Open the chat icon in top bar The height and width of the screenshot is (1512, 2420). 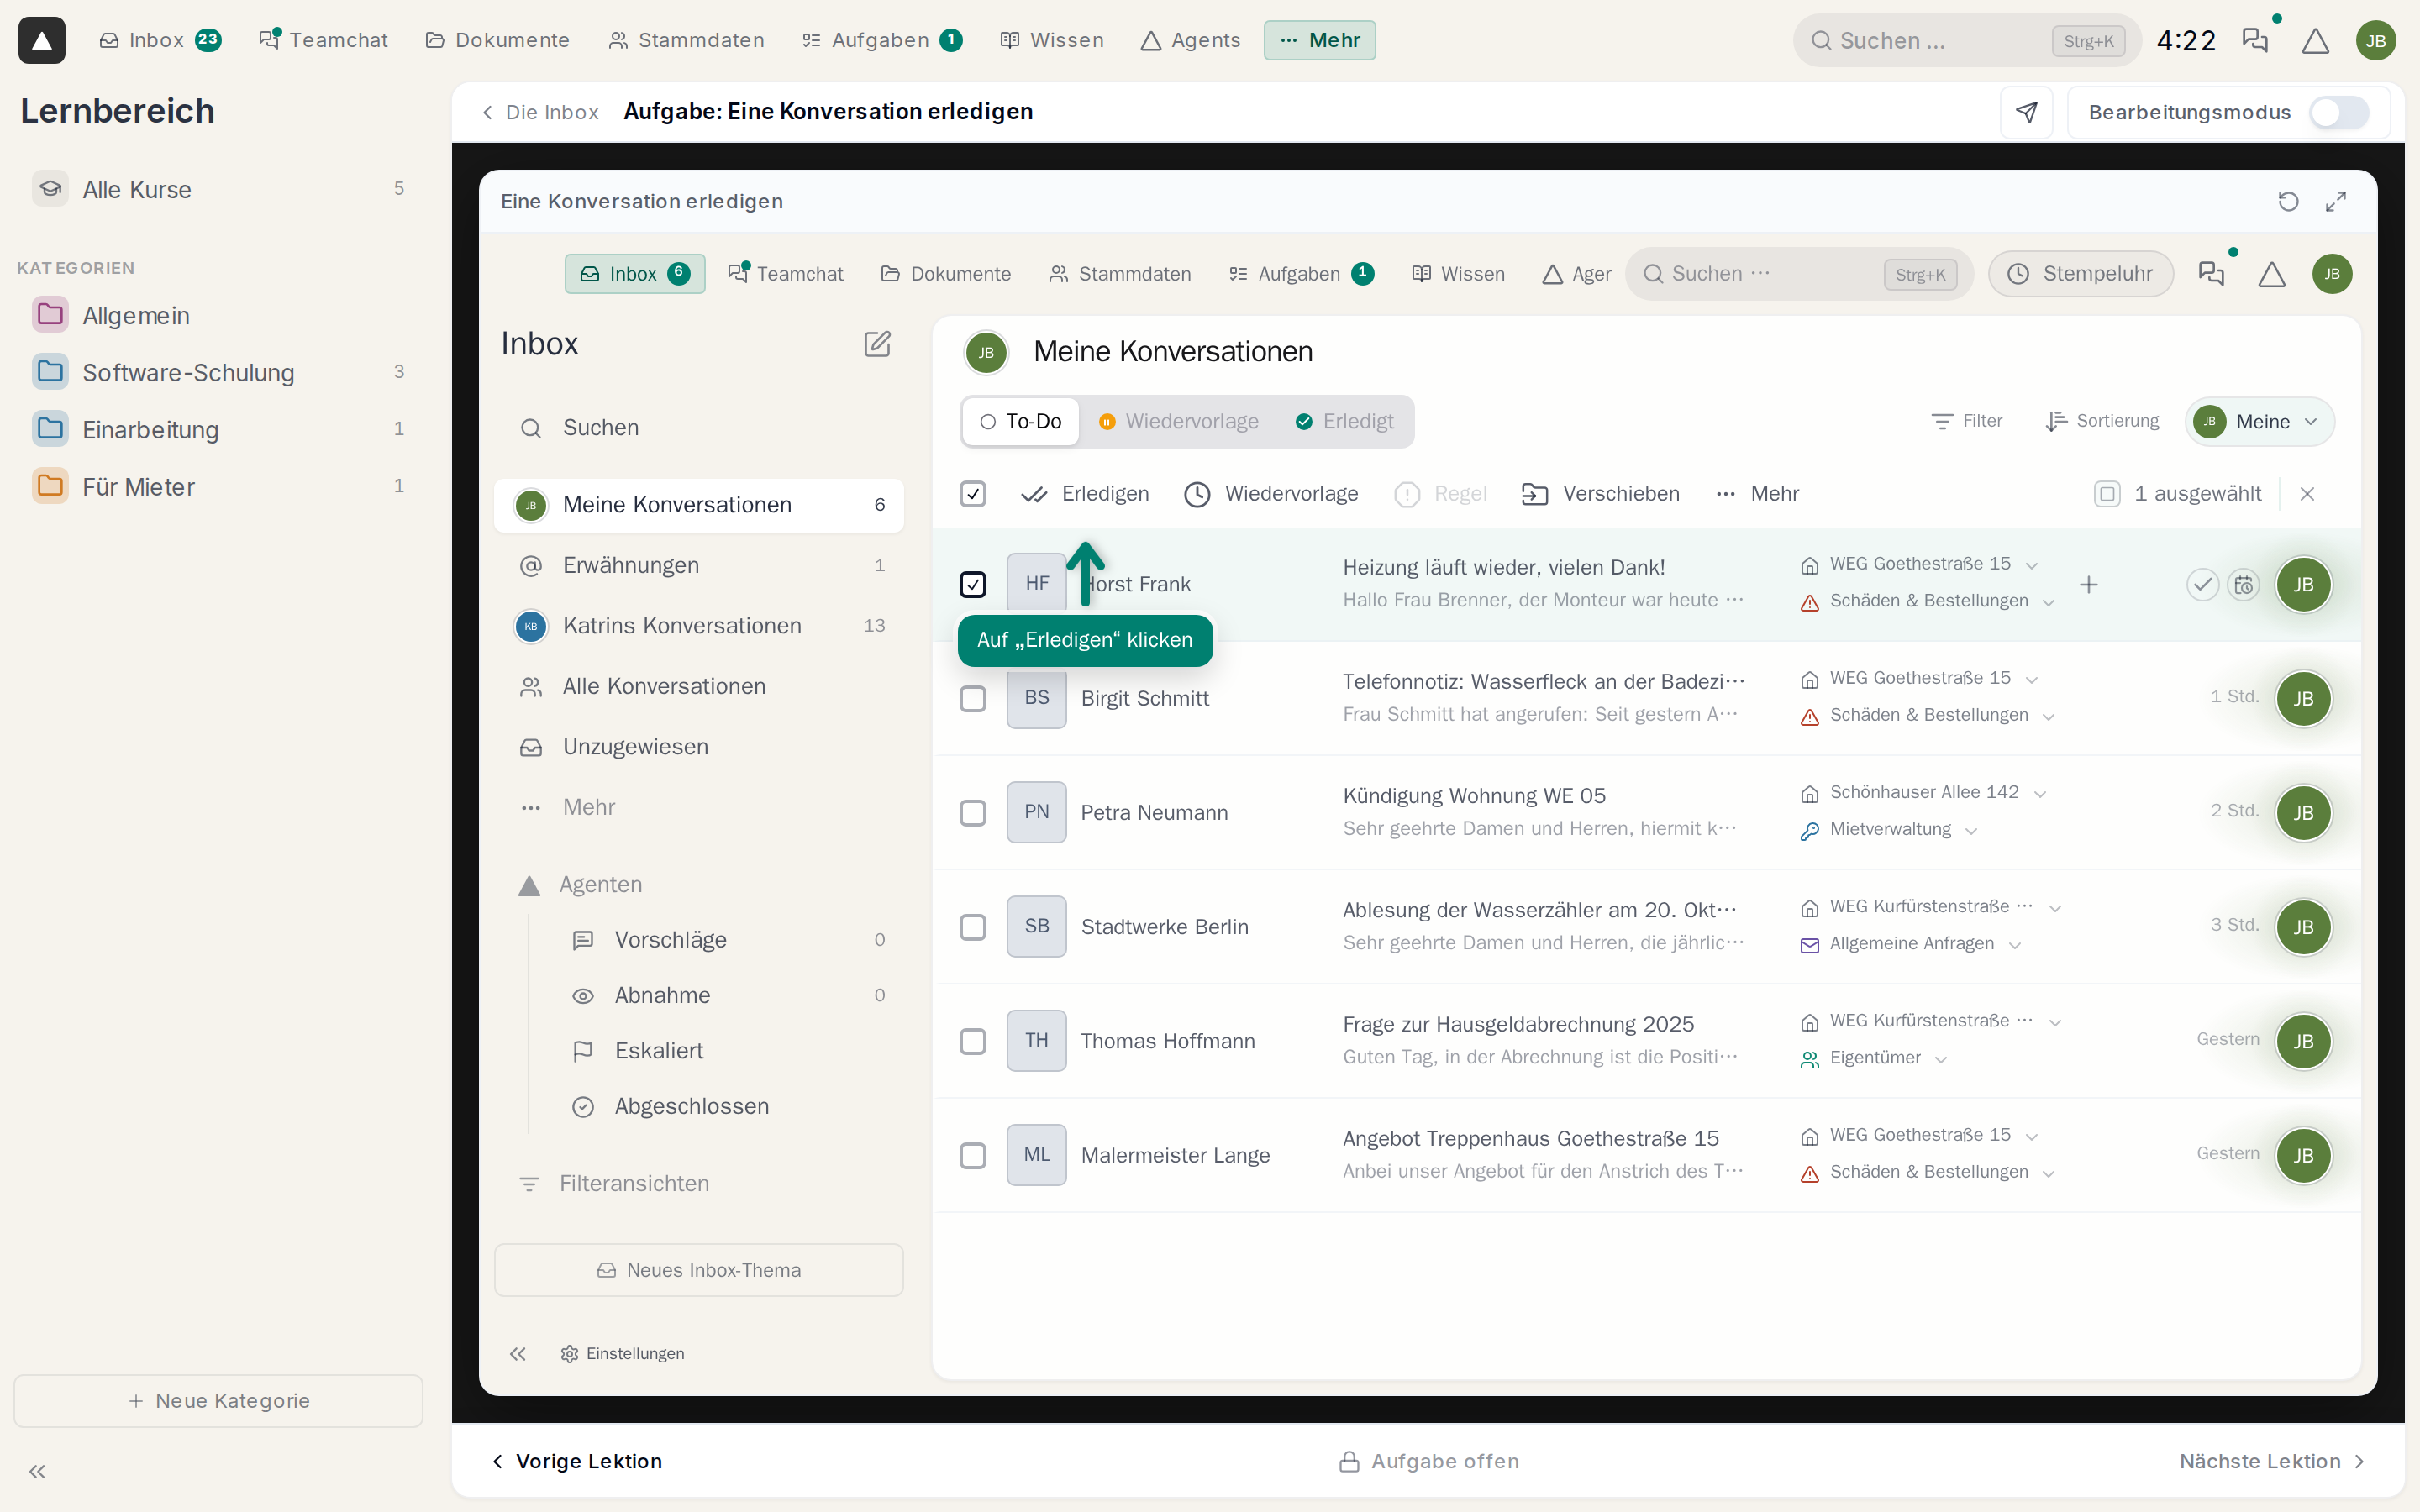[2255, 40]
